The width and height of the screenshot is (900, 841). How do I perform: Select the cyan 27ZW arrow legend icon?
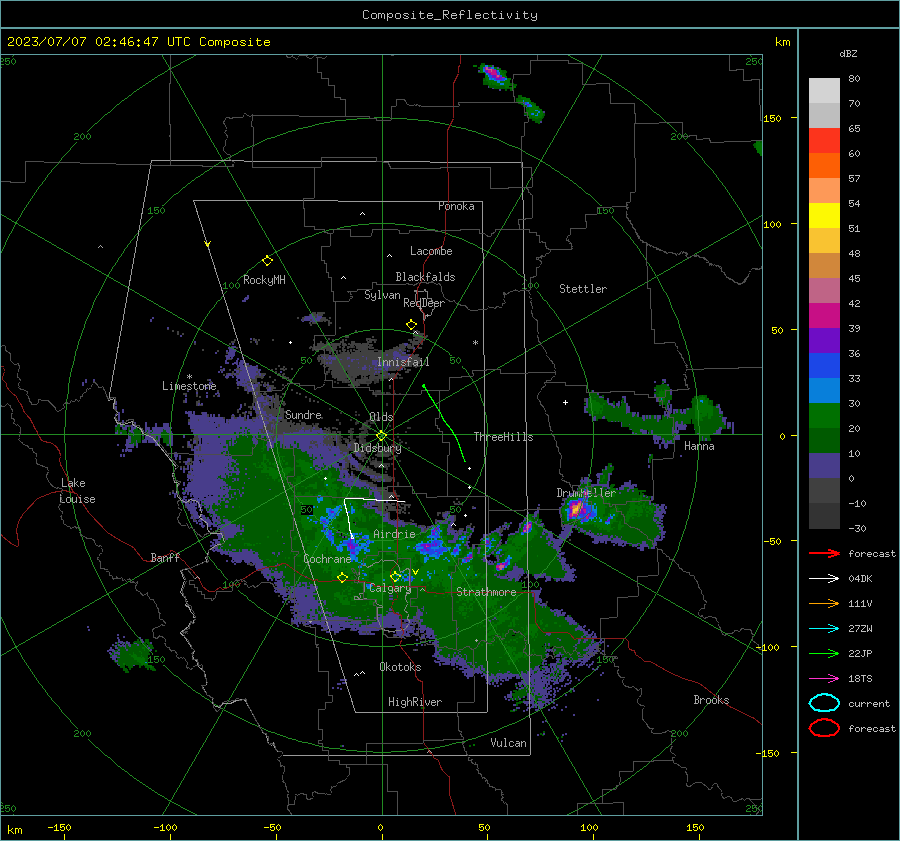(x=824, y=629)
